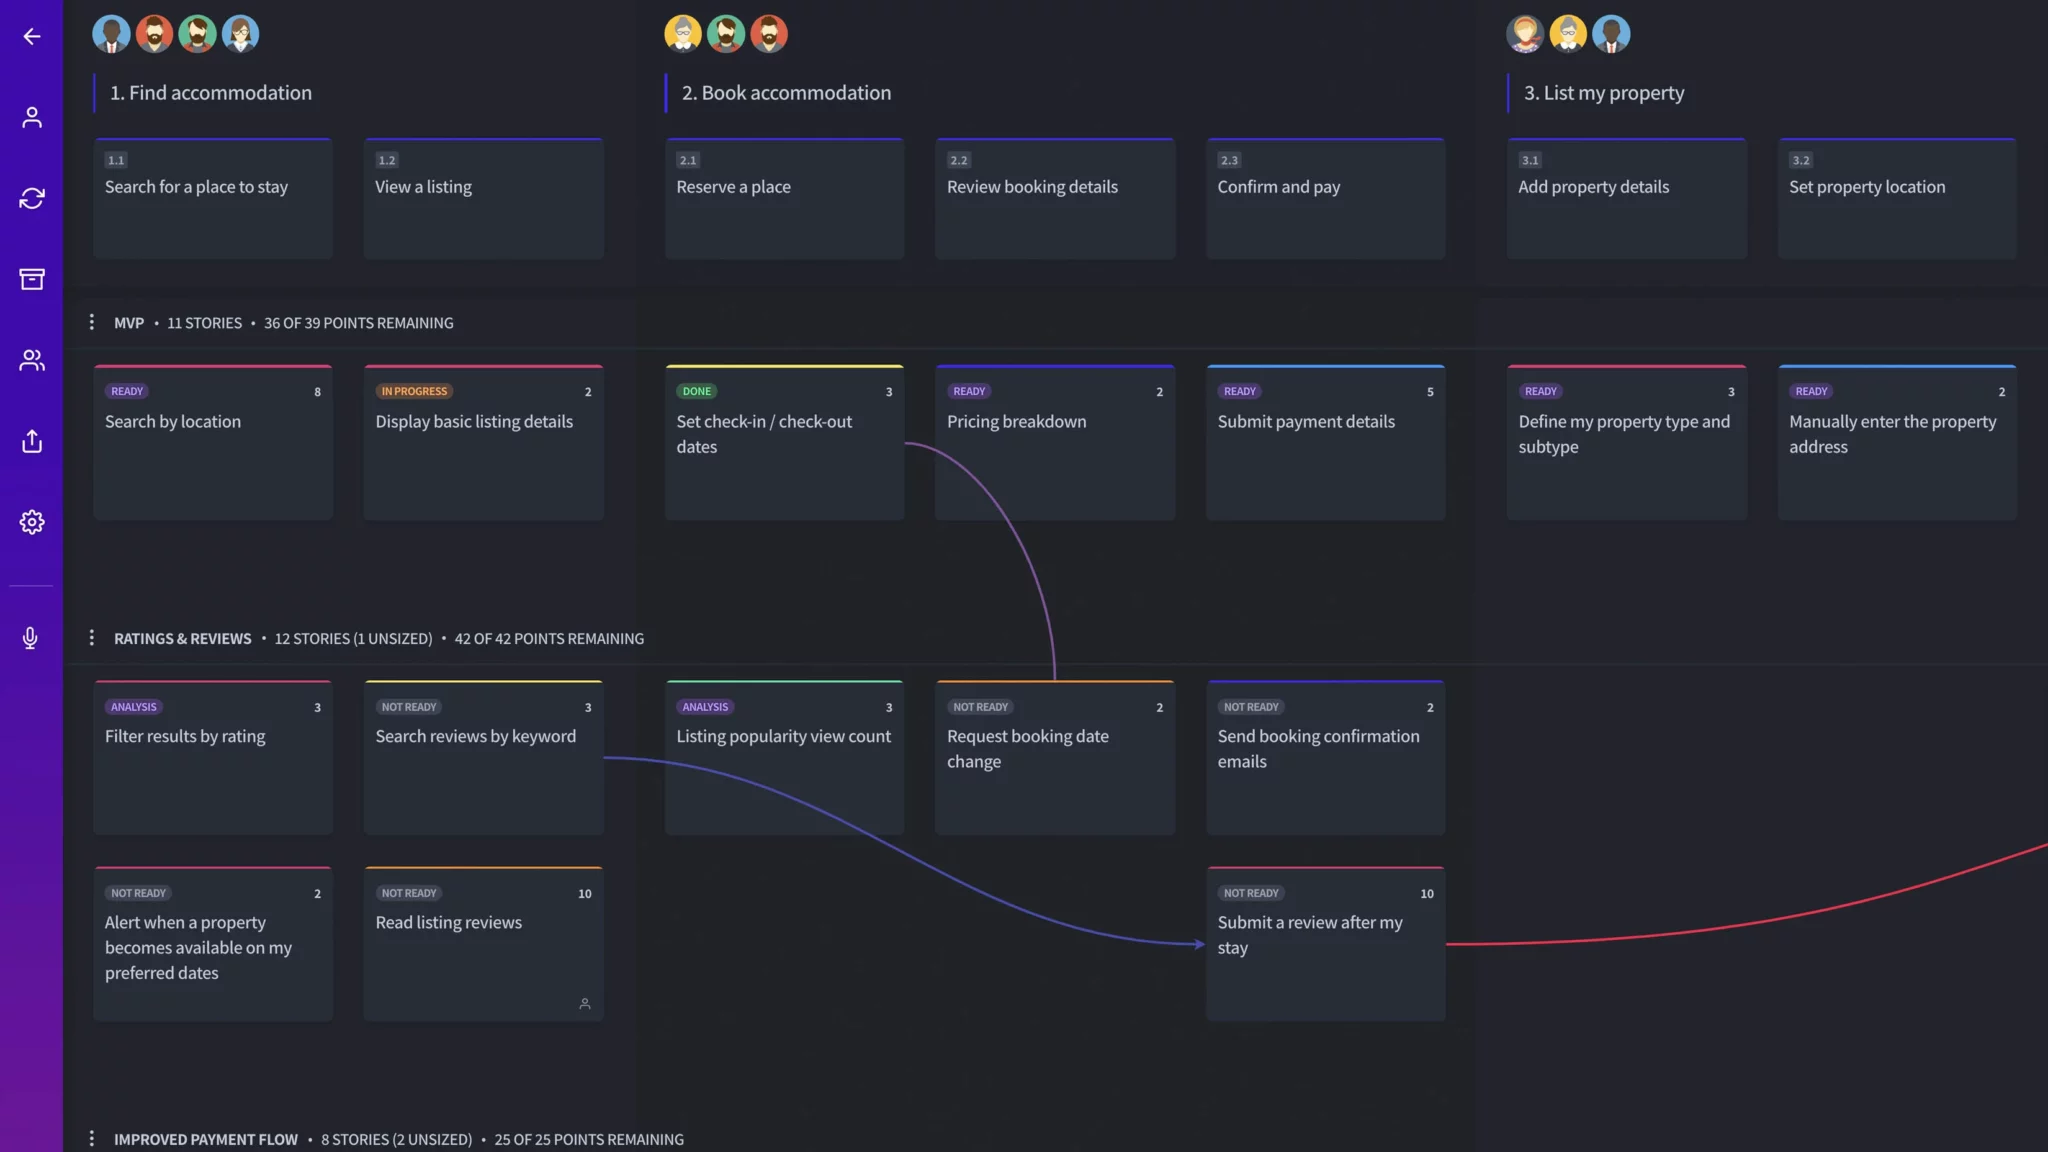
Task: Open the Ratings & Reviews three-dot menu
Action: click(x=91, y=638)
